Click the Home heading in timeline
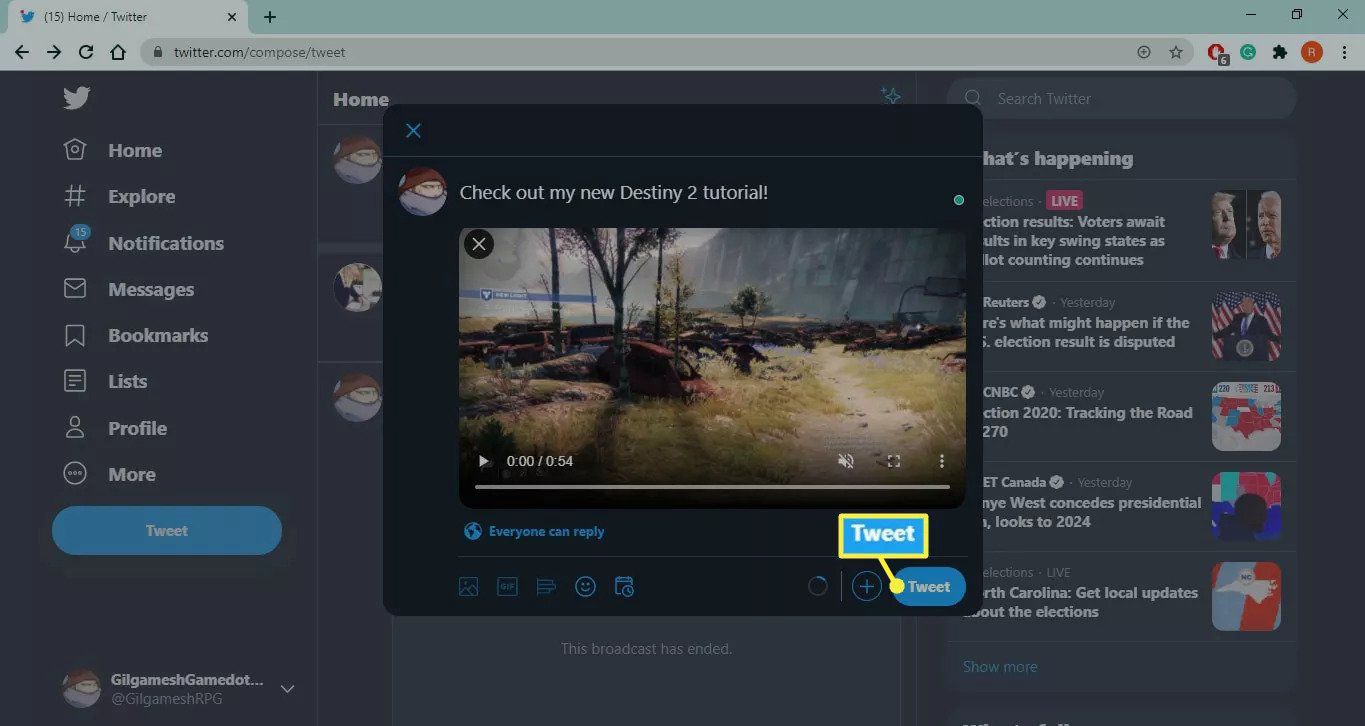 tap(361, 99)
